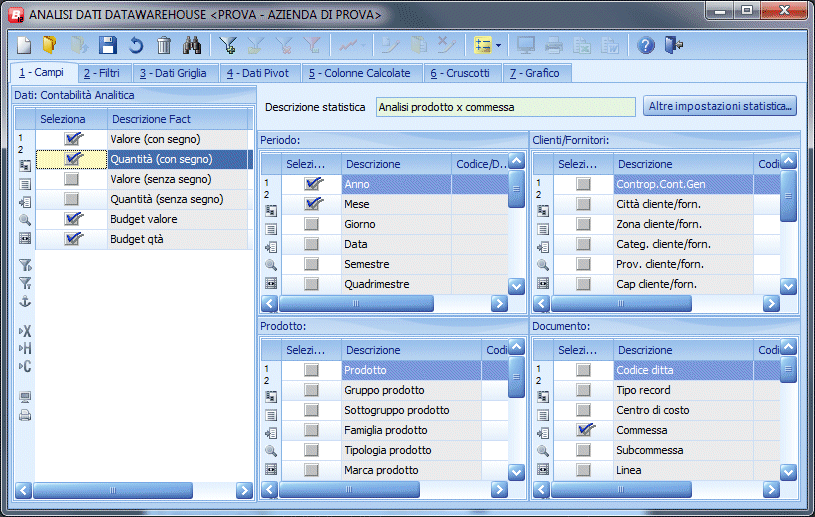Click the Undo/restore arrow icon
Screen dimensions: 815x517
point(136,45)
